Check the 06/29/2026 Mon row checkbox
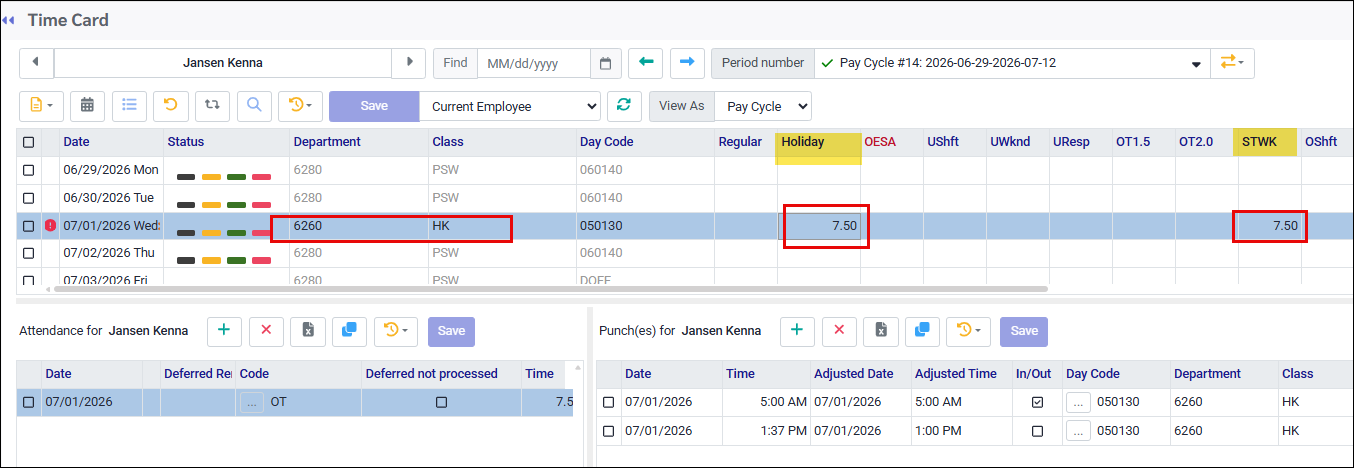The width and height of the screenshot is (1354, 468). (x=28, y=170)
